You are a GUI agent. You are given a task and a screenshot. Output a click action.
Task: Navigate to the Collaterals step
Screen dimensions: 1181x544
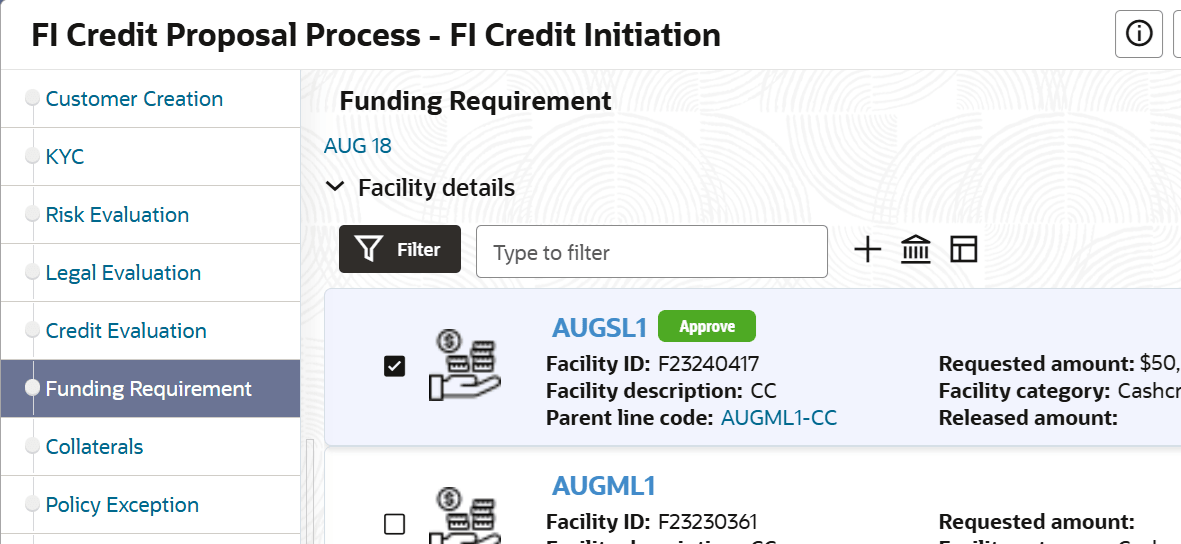(x=94, y=447)
